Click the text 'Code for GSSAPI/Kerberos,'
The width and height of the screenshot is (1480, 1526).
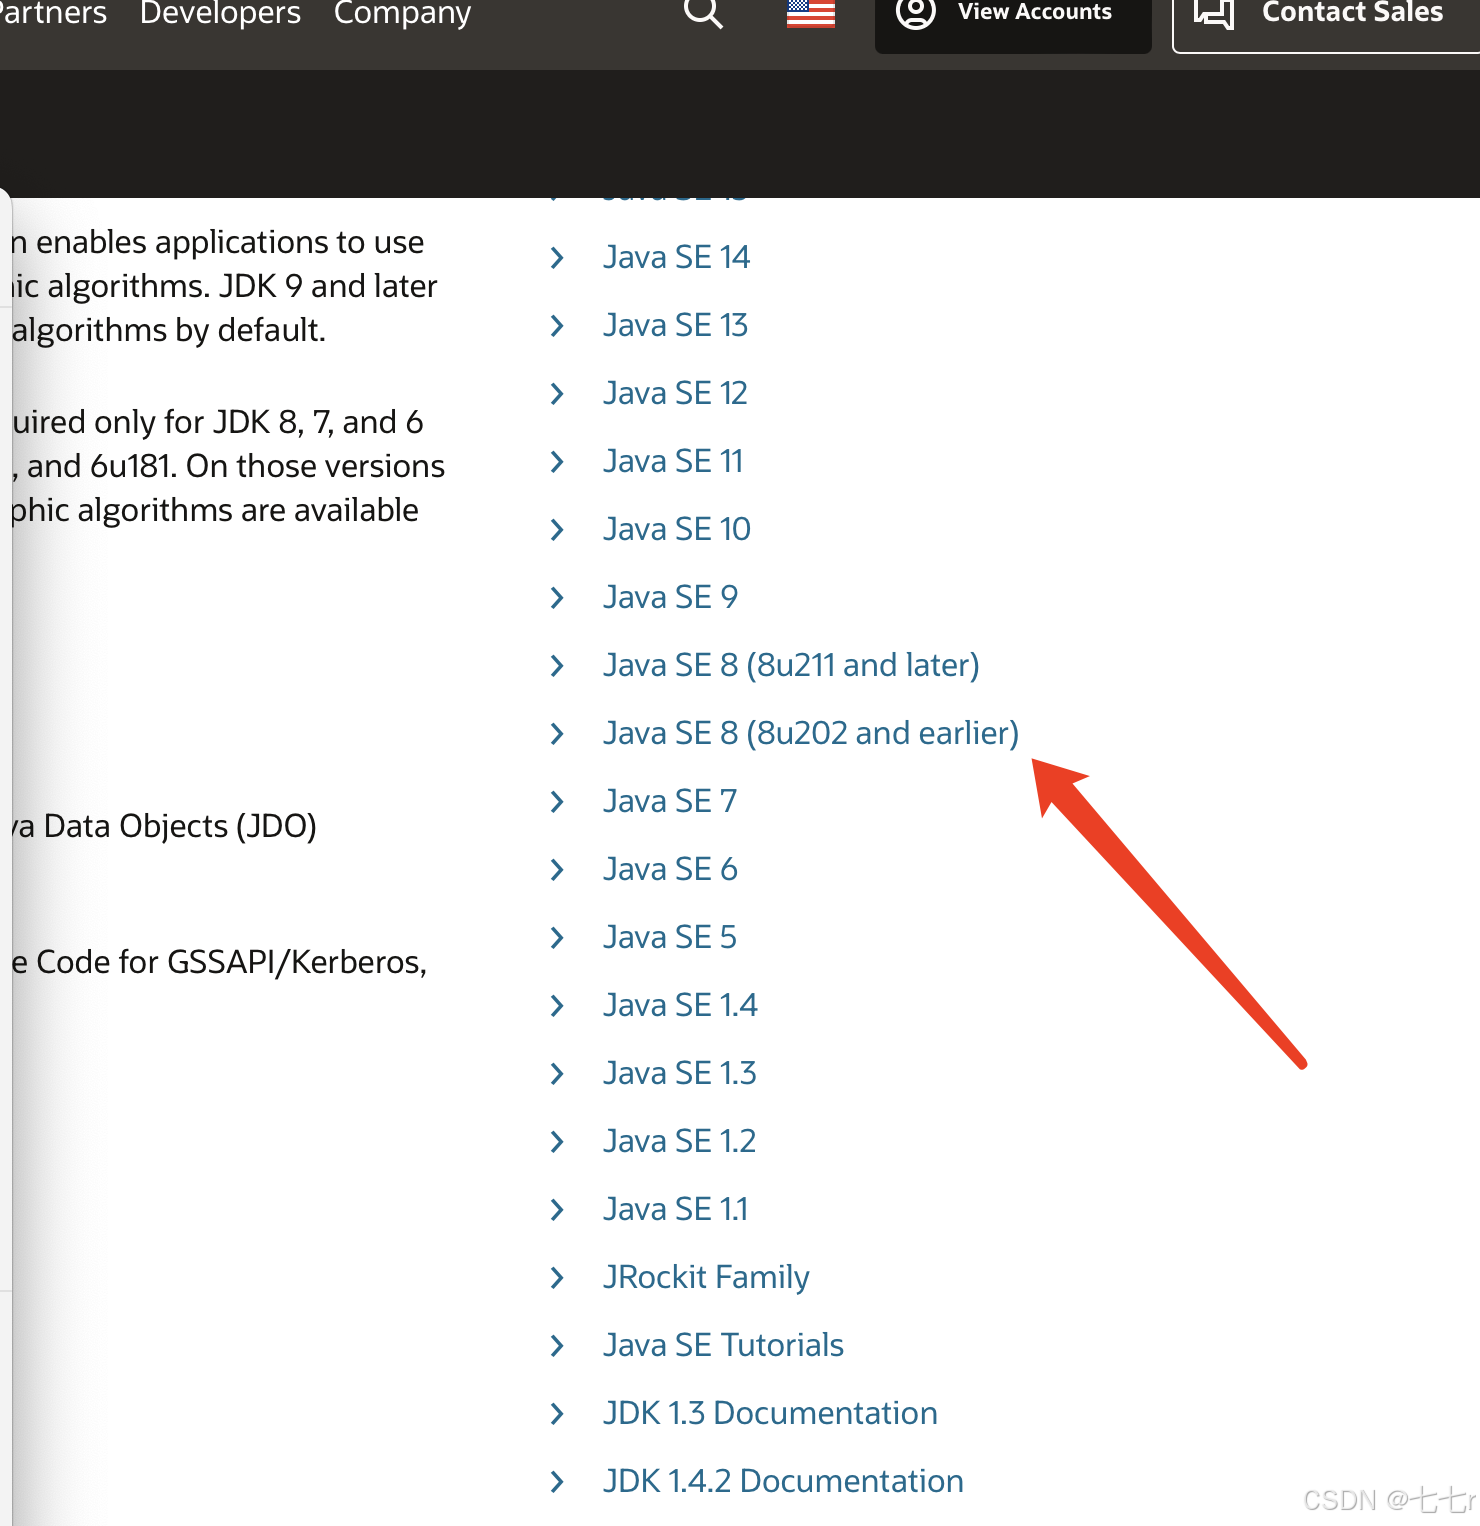click(232, 962)
